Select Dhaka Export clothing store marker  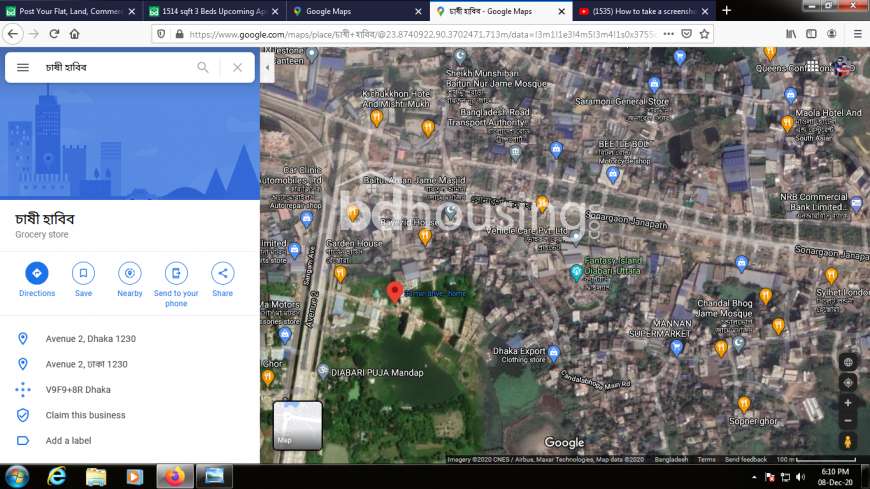[553, 352]
